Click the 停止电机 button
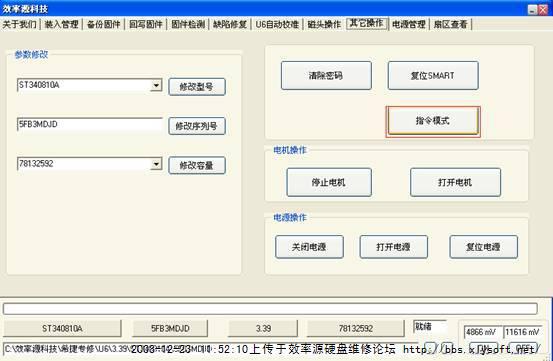553x361 pixels. click(329, 182)
